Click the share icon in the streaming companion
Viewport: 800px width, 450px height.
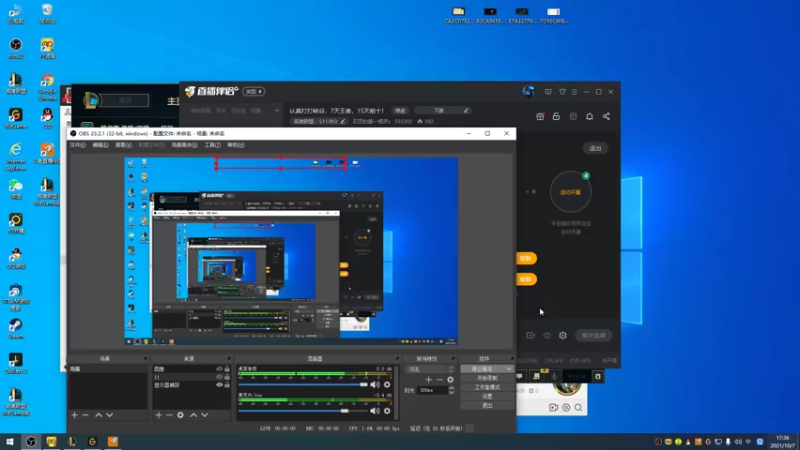coord(606,116)
